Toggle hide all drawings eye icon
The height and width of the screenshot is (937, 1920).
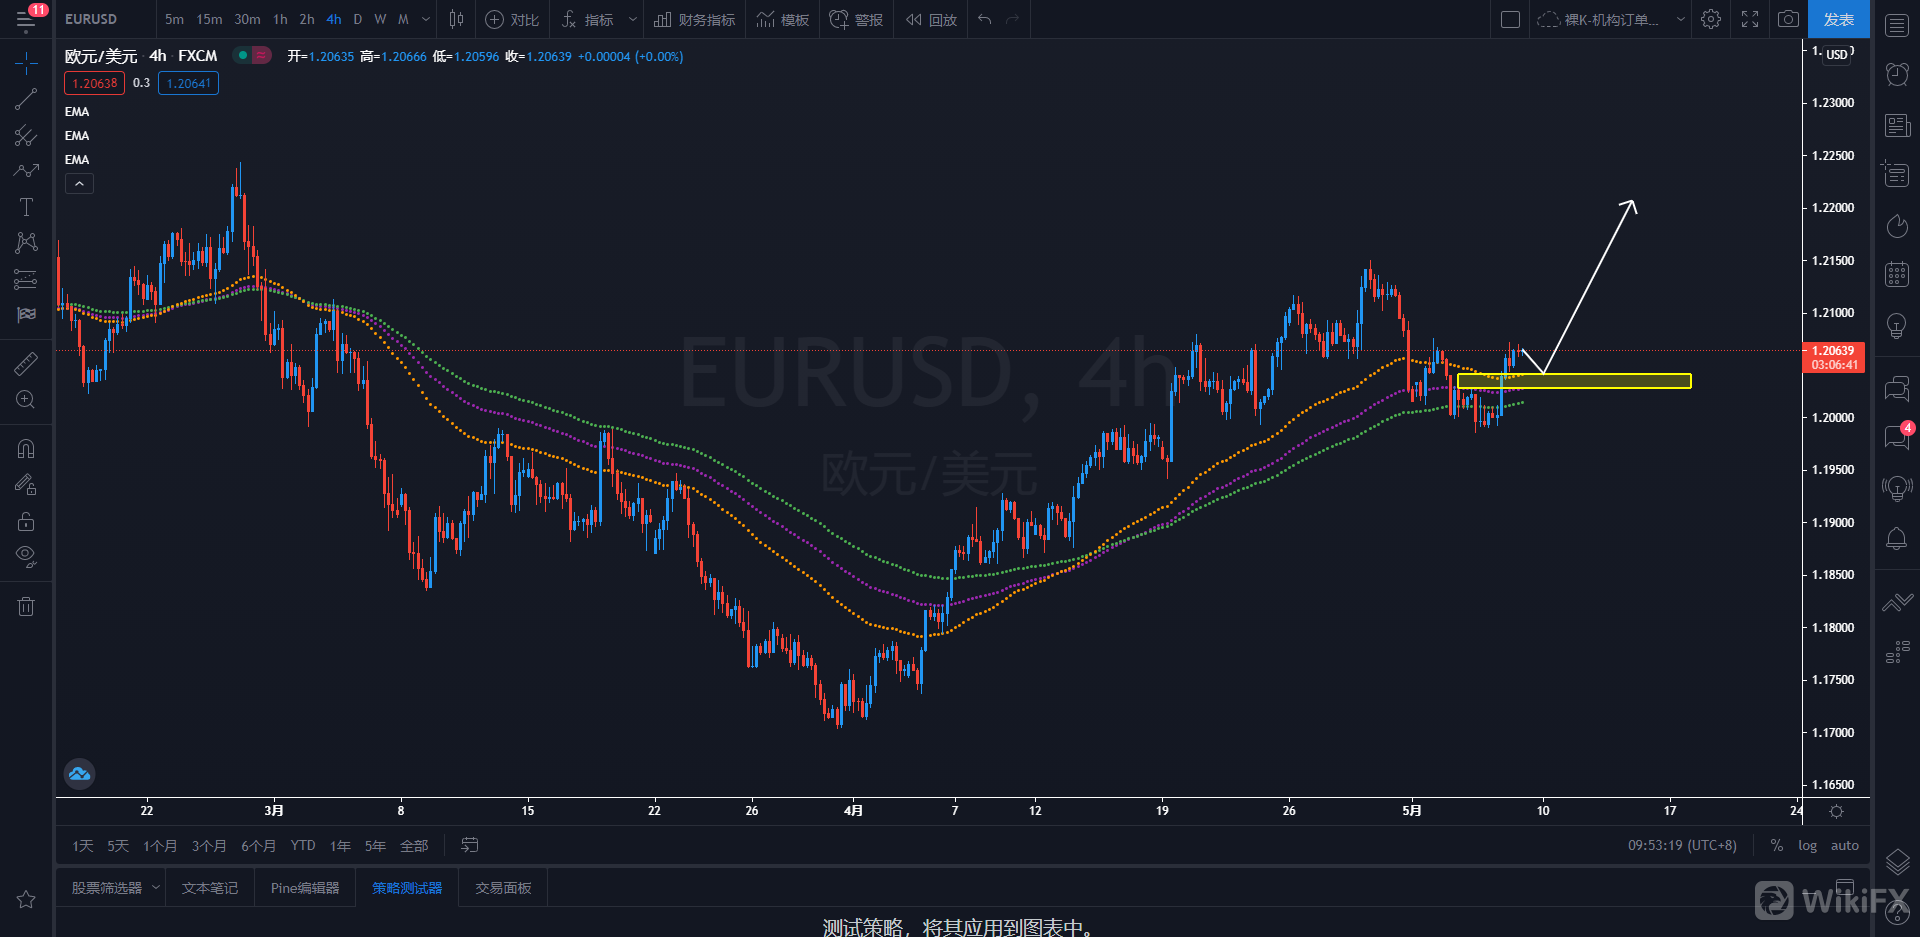pyautogui.click(x=26, y=556)
